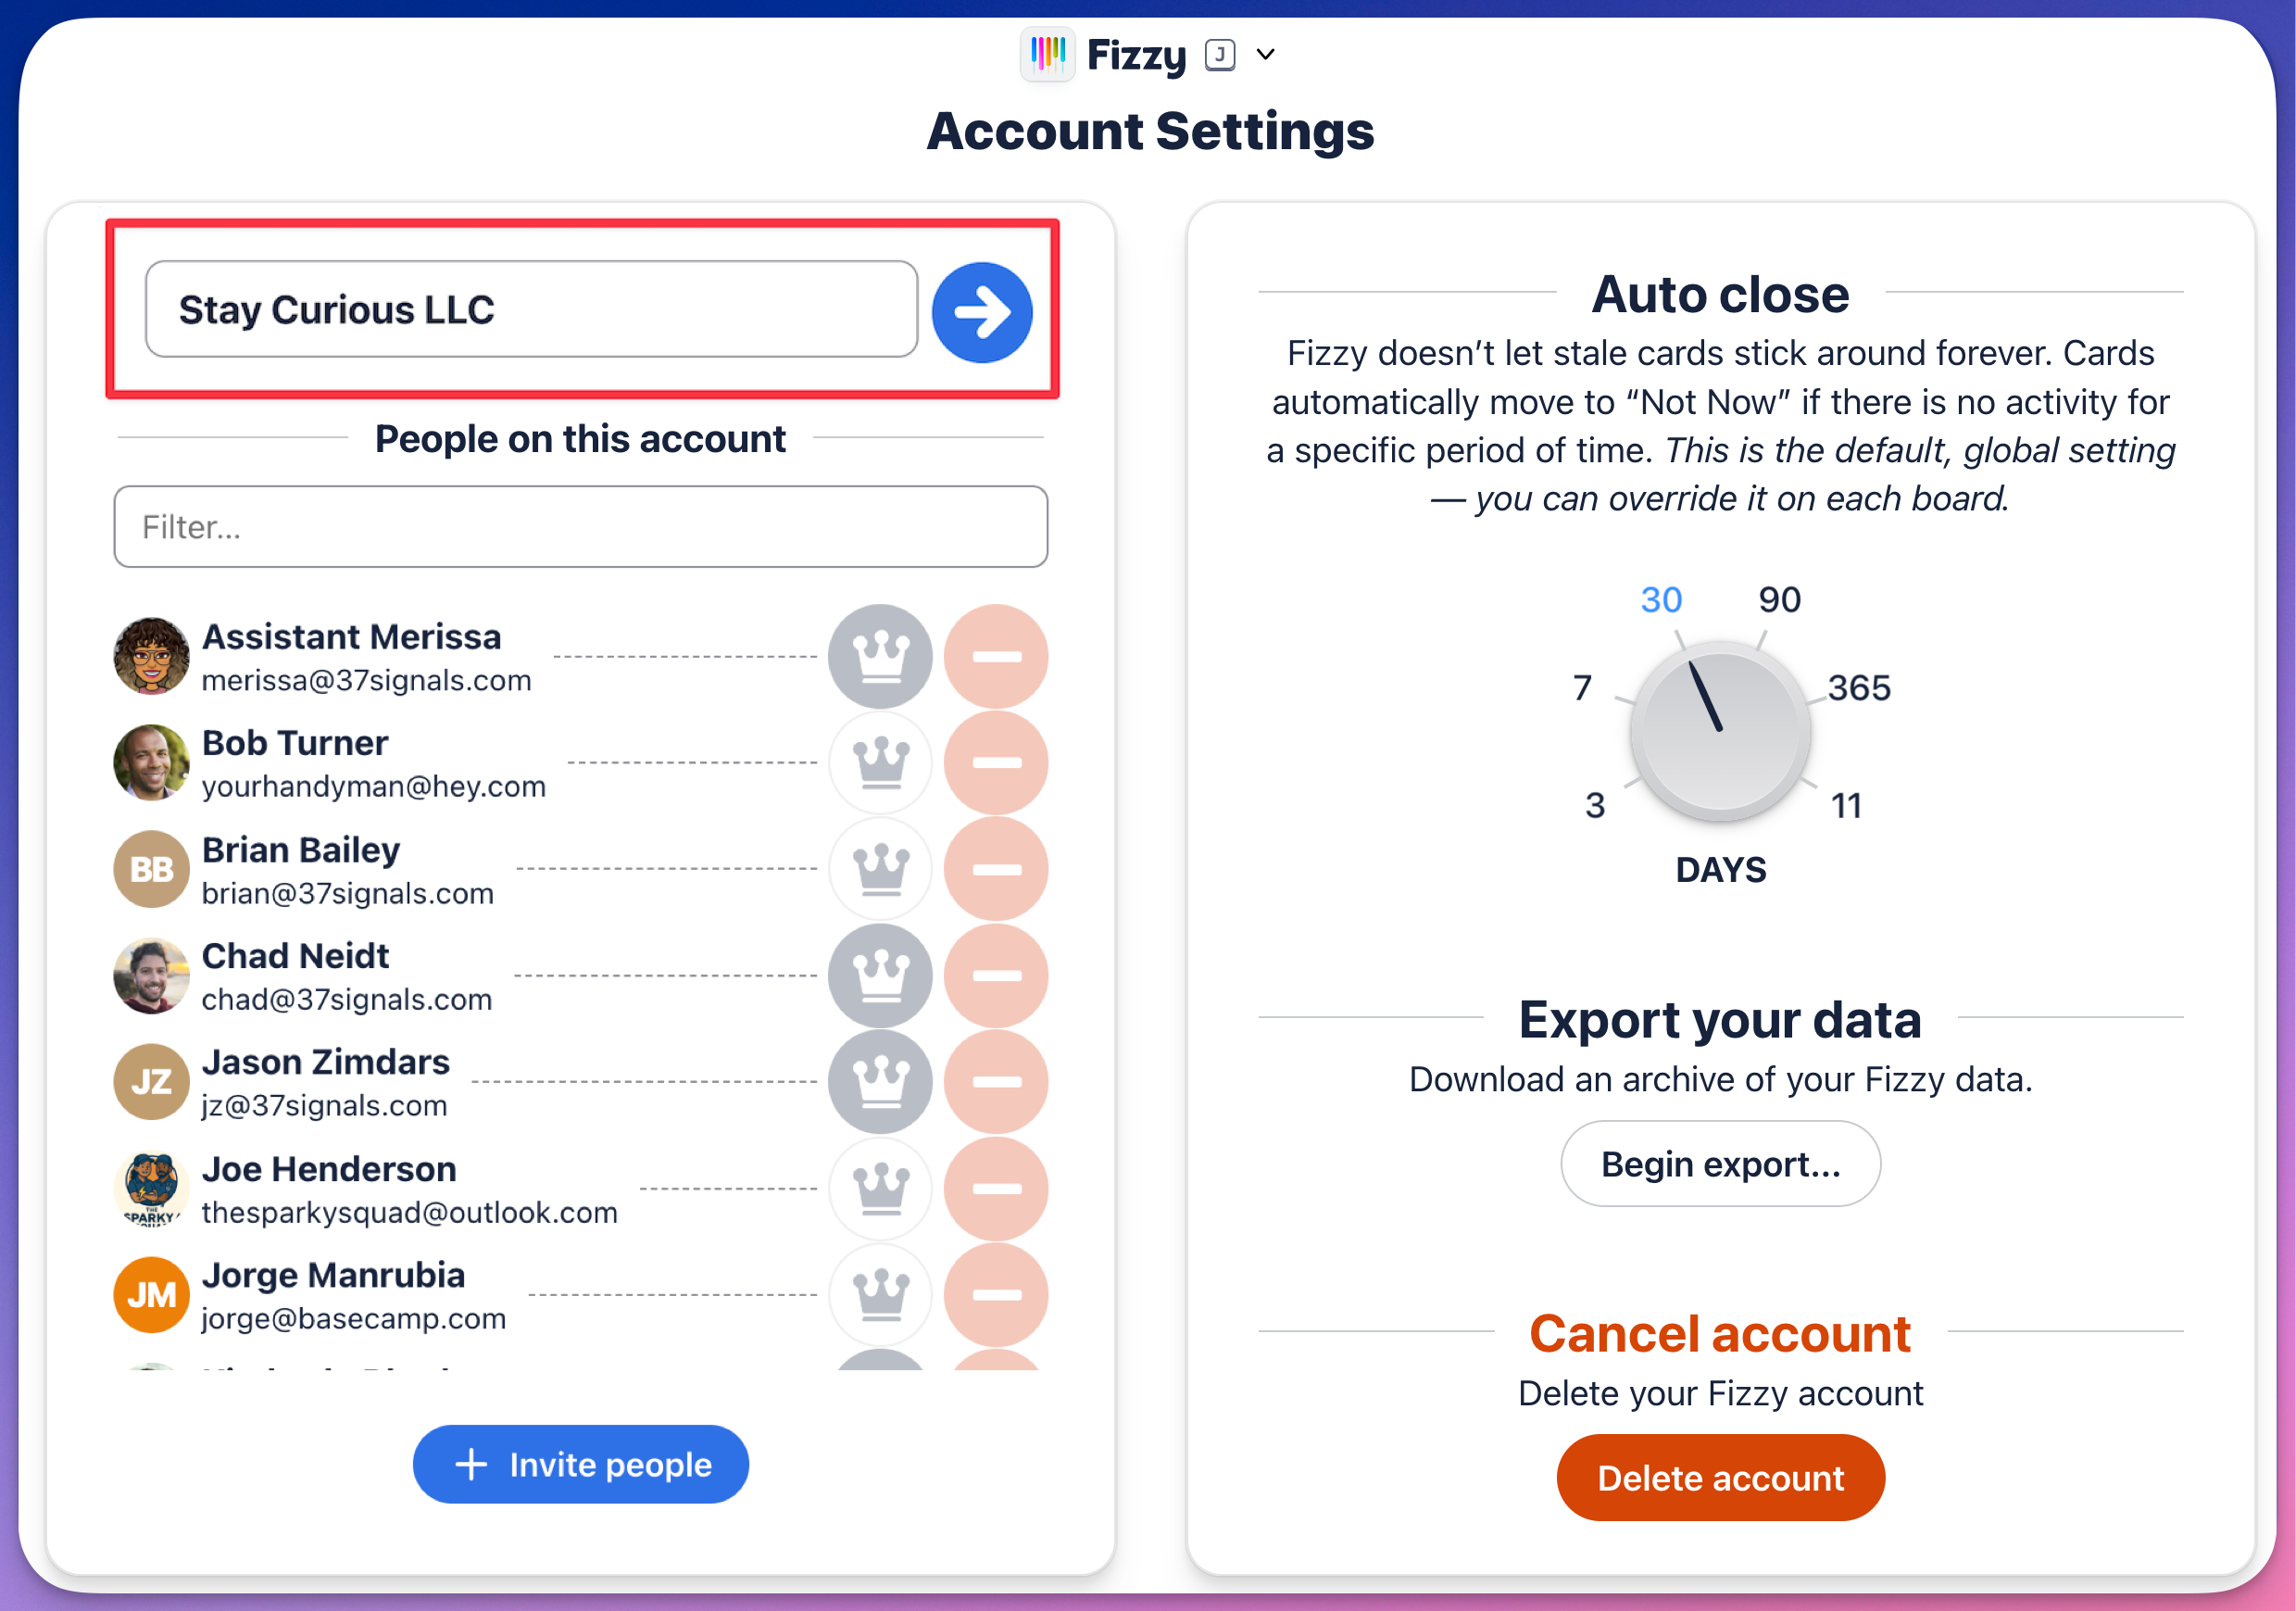The width and height of the screenshot is (2296, 1611).
Task: Focus the Filter people search box
Action: [x=580, y=527]
